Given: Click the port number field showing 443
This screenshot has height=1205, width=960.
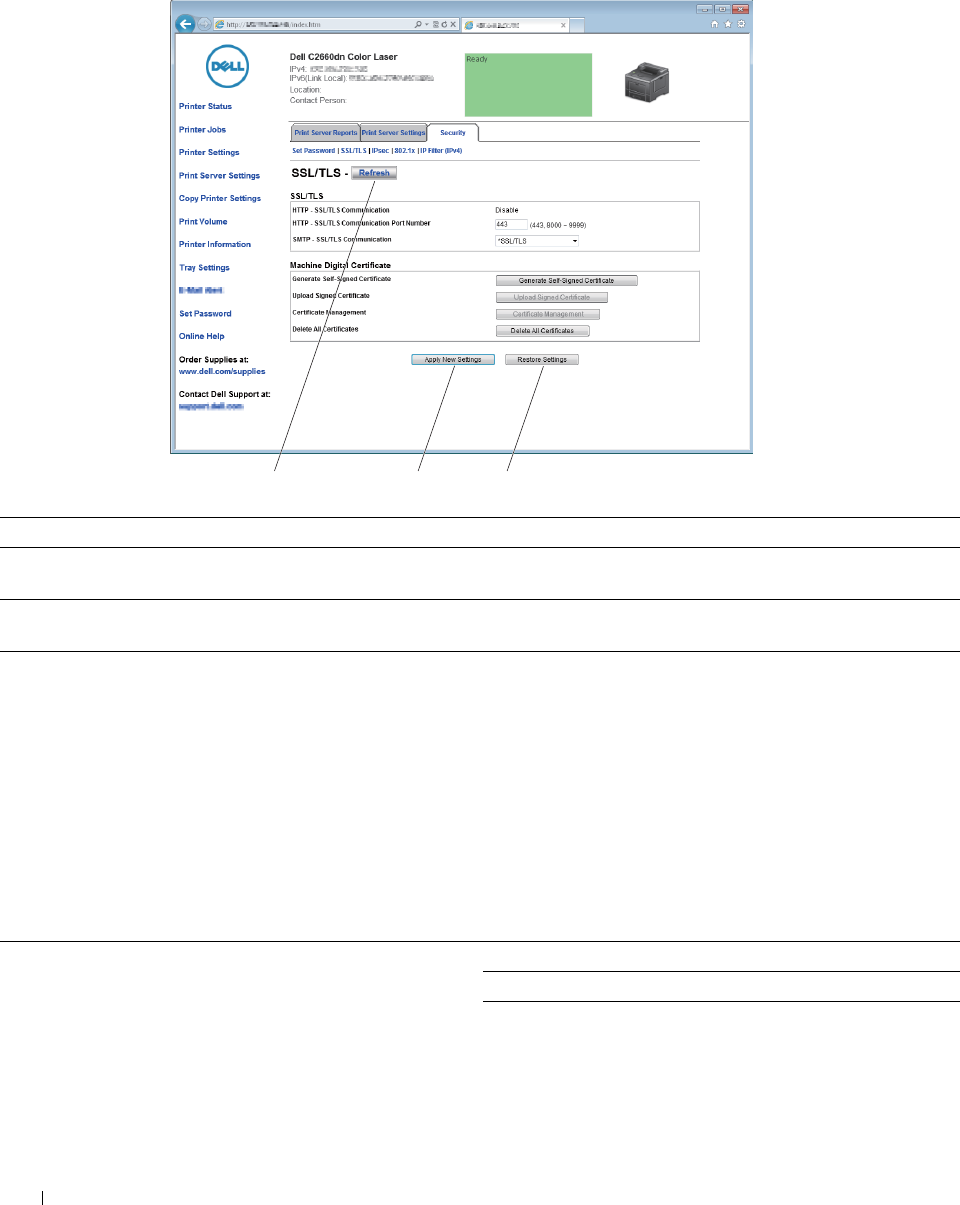Looking at the screenshot, I should pyautogui.click(x=511, y=225).
